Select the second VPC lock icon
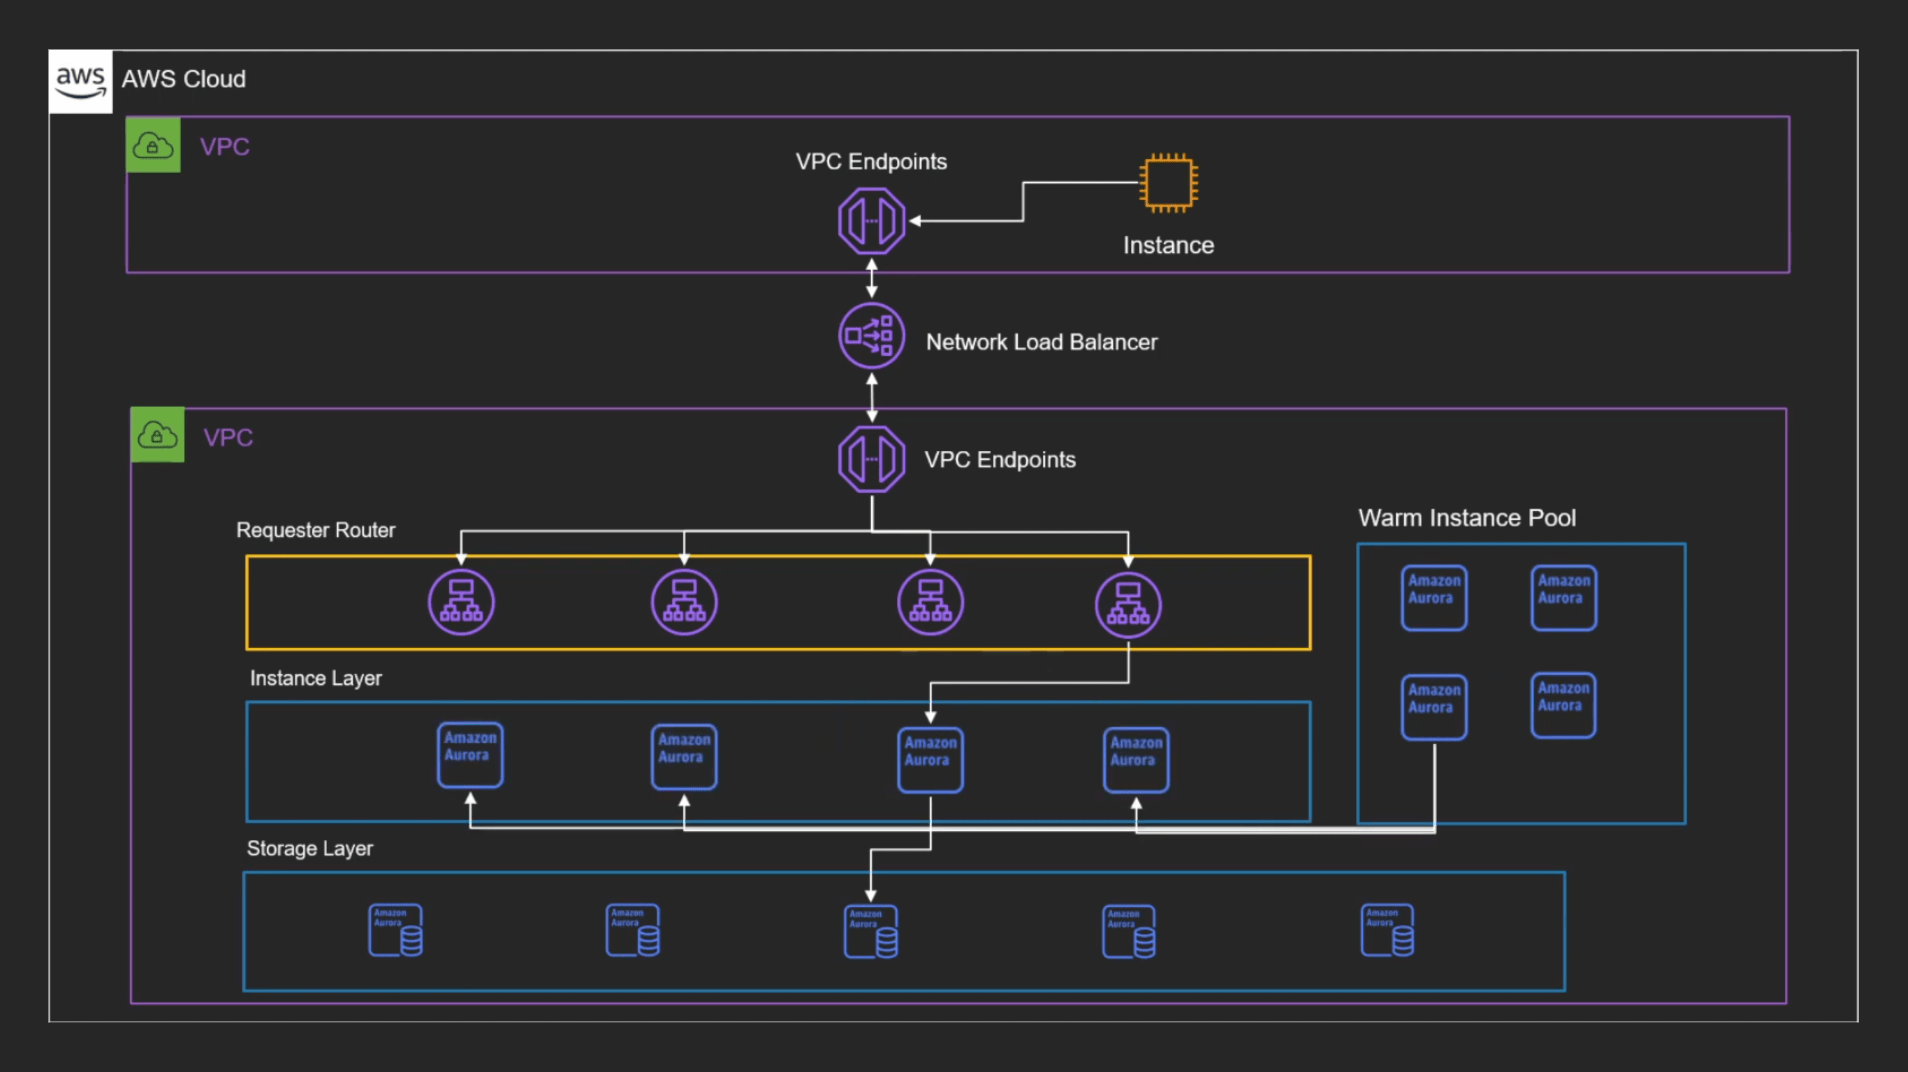 pos(156,435)
